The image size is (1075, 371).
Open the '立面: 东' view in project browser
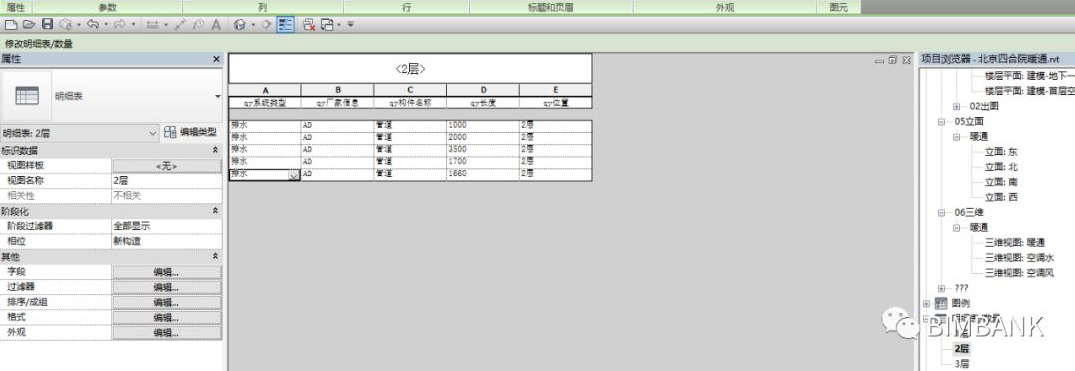[1001, 152]
